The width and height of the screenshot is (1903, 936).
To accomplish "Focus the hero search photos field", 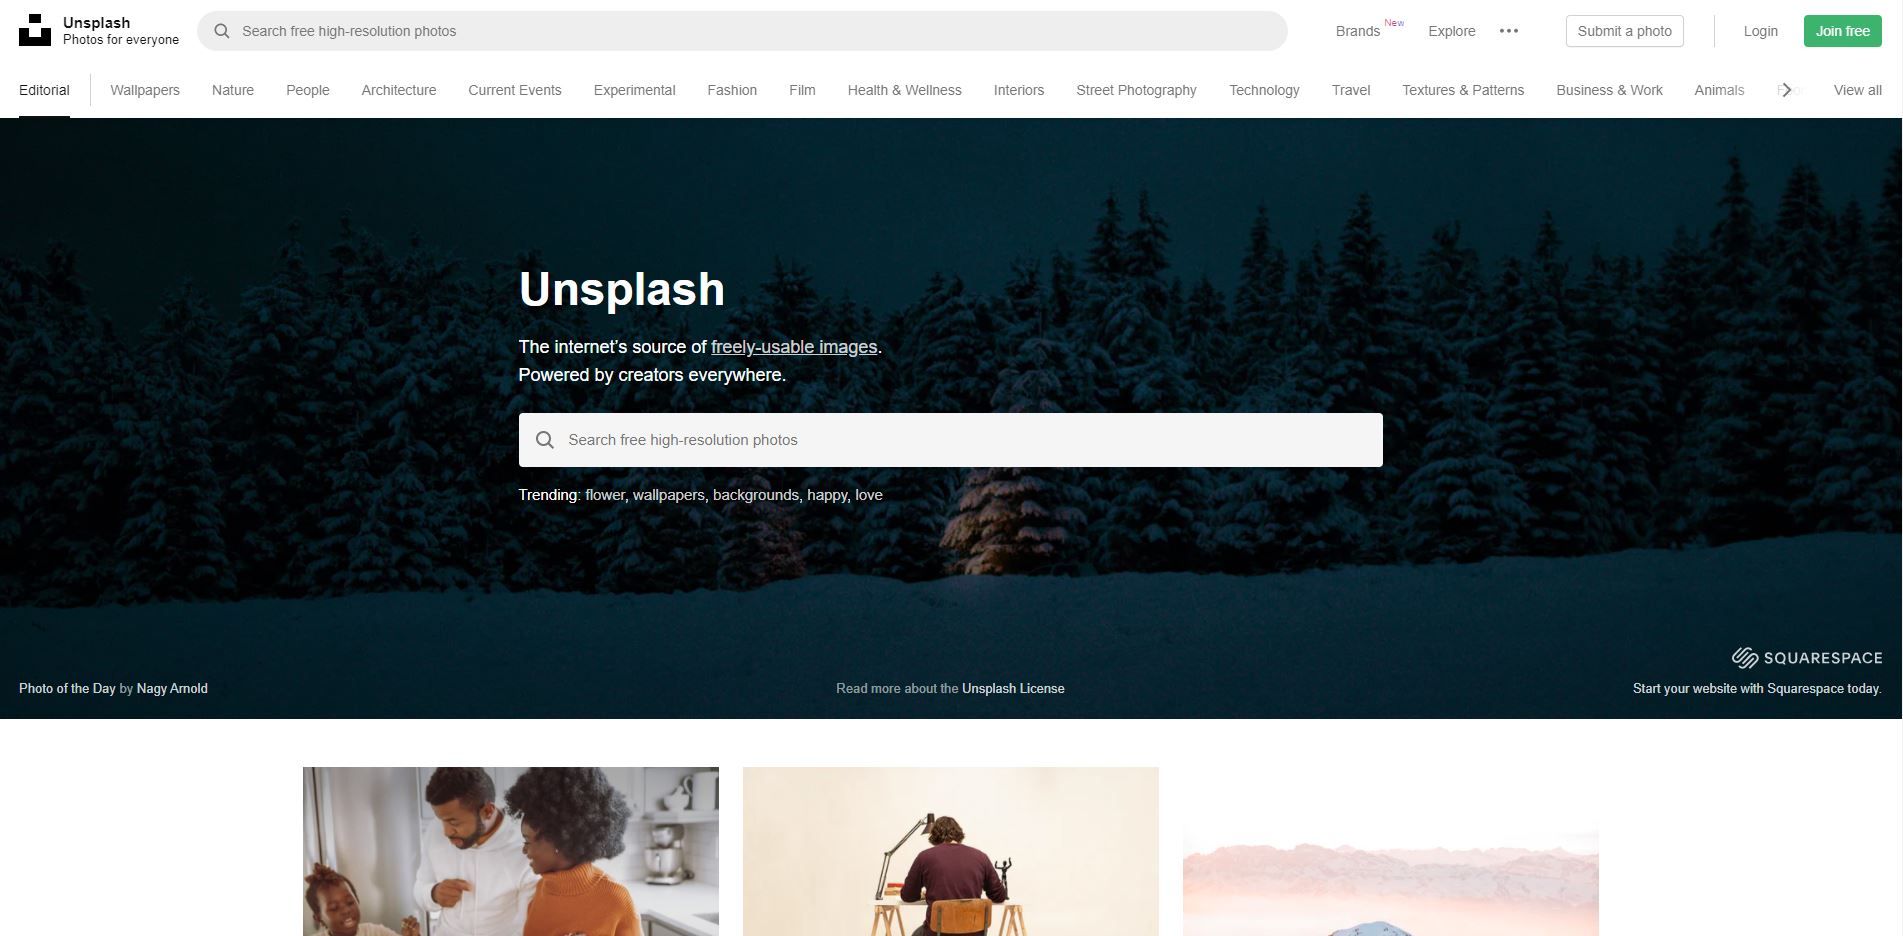I will 951,440.
